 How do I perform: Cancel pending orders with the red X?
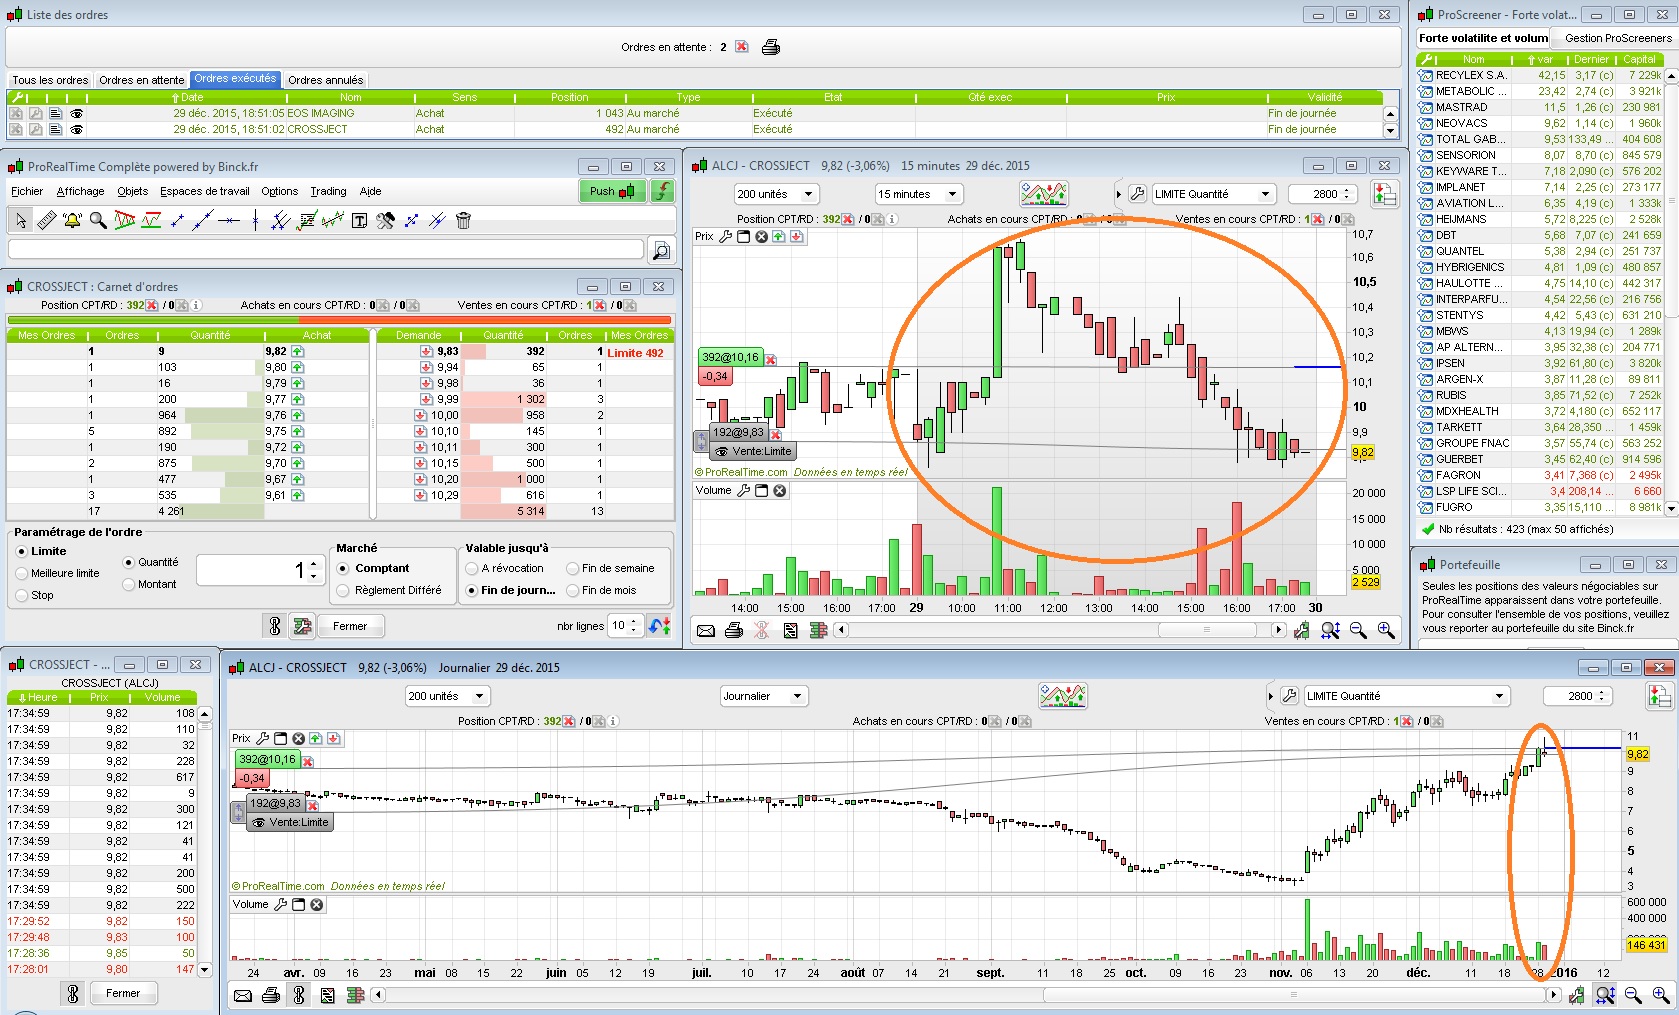741,47
